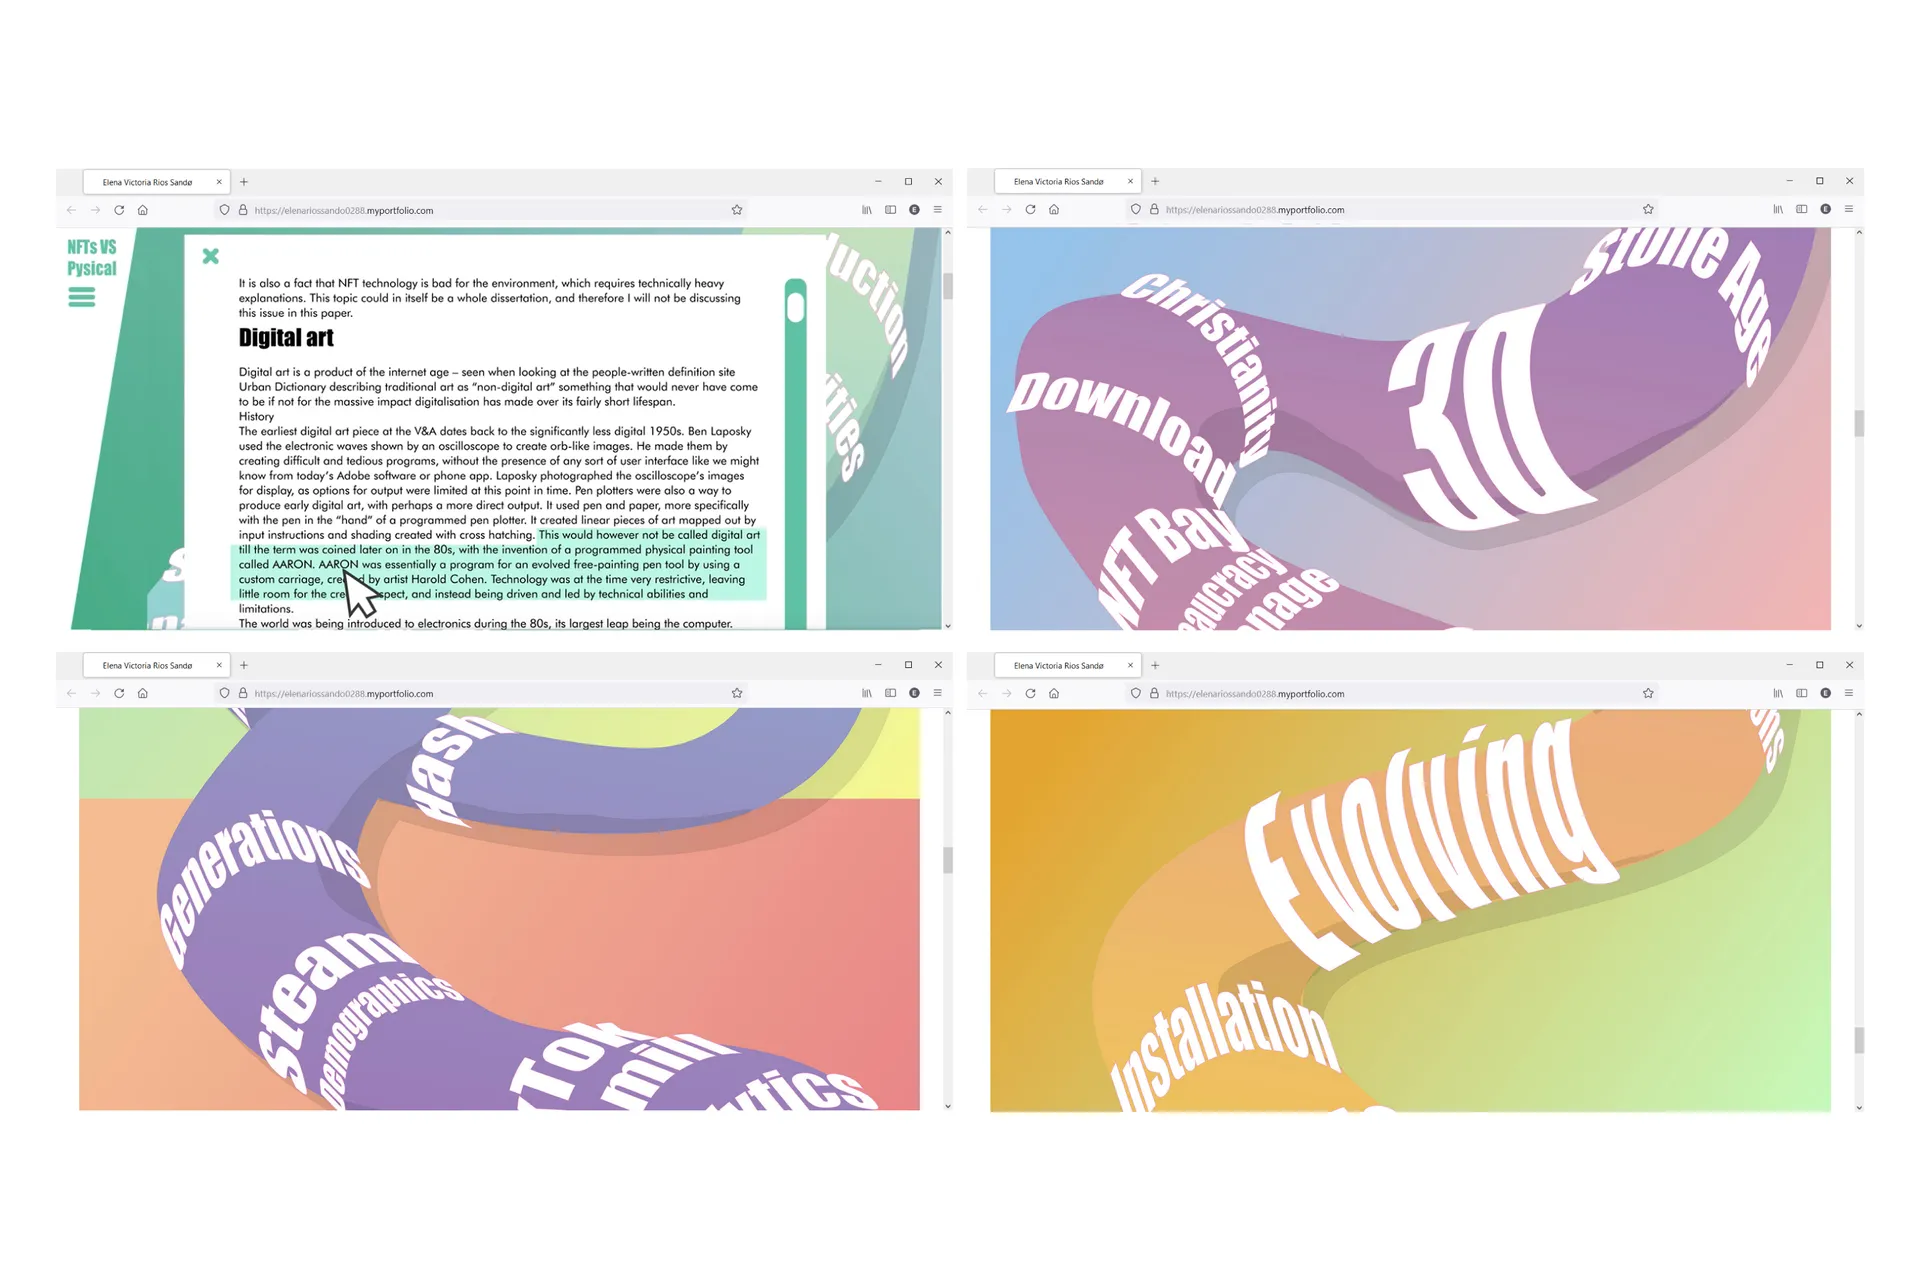Close the Digital art article with green X
1920x1280 pixels.
[210, 256]
